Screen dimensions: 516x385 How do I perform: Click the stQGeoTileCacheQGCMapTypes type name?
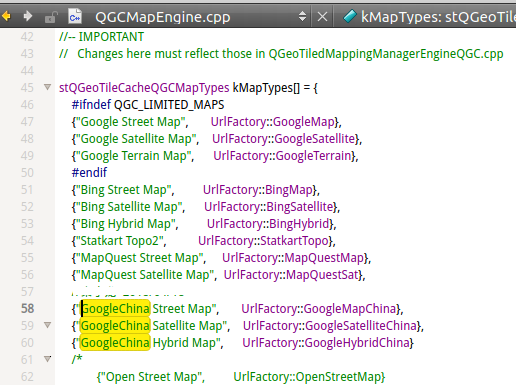(144, 88)
